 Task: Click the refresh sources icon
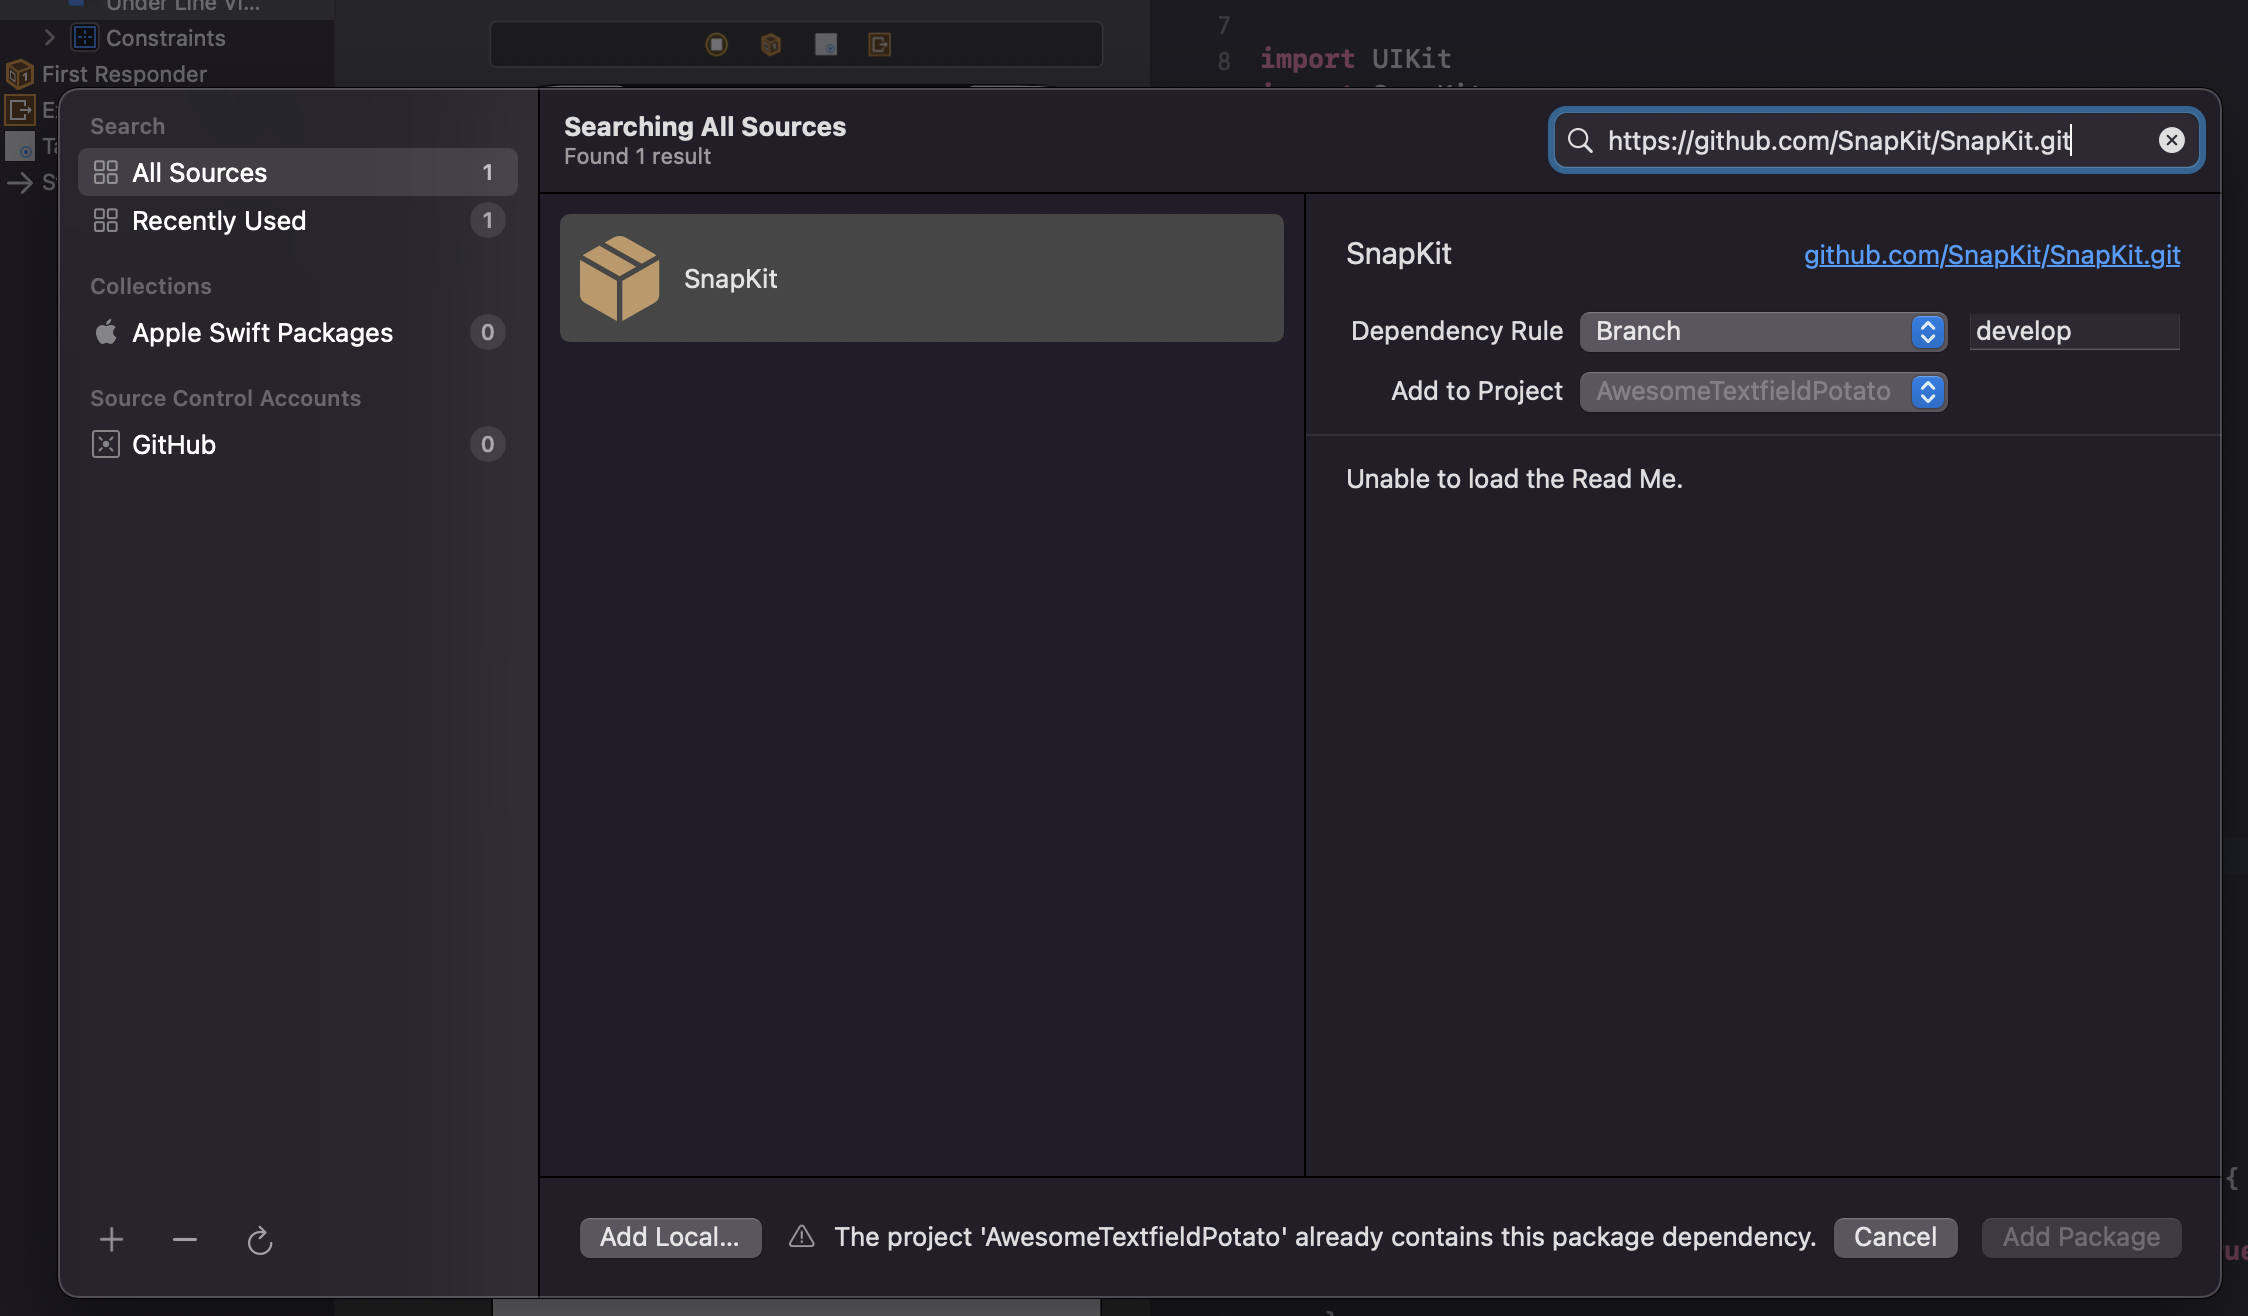click(260, 1241)
